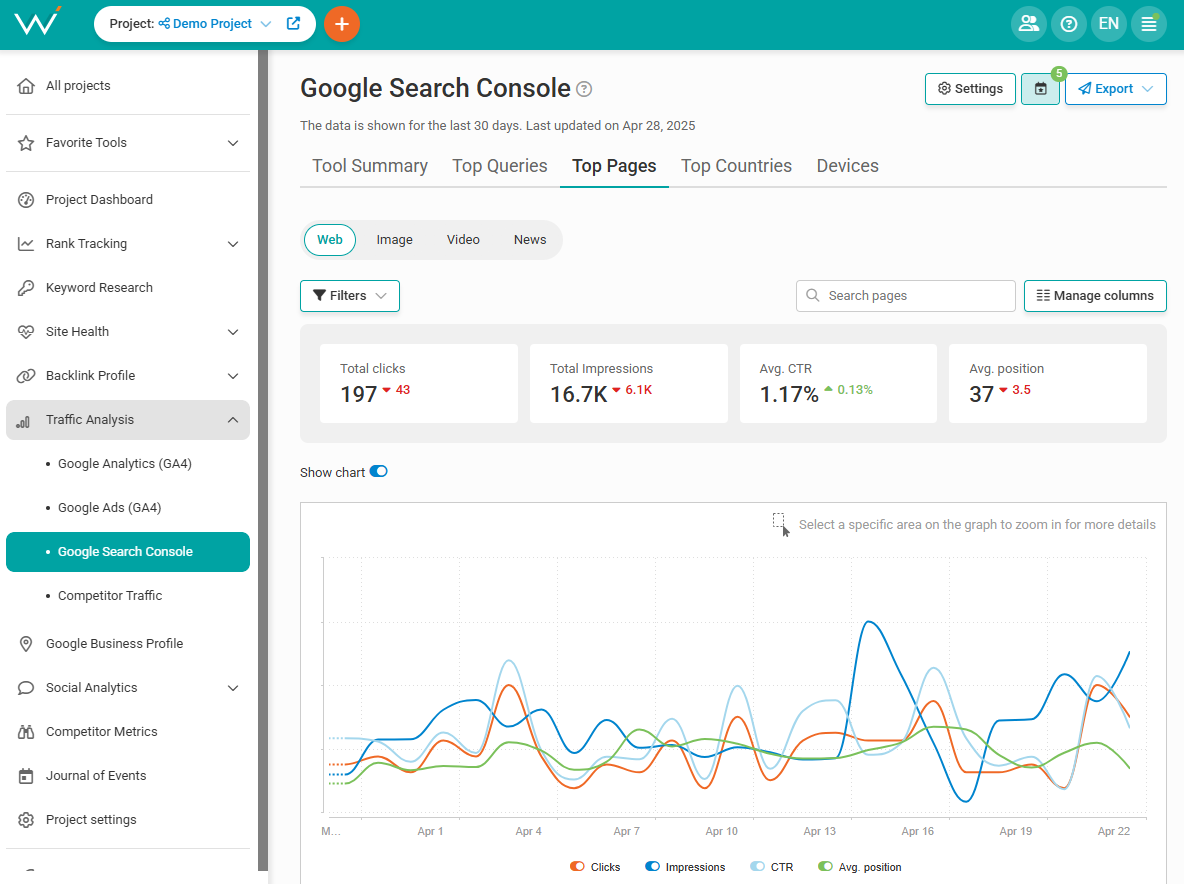
Task: Click the orange plus add button
Action: (342, 24)
